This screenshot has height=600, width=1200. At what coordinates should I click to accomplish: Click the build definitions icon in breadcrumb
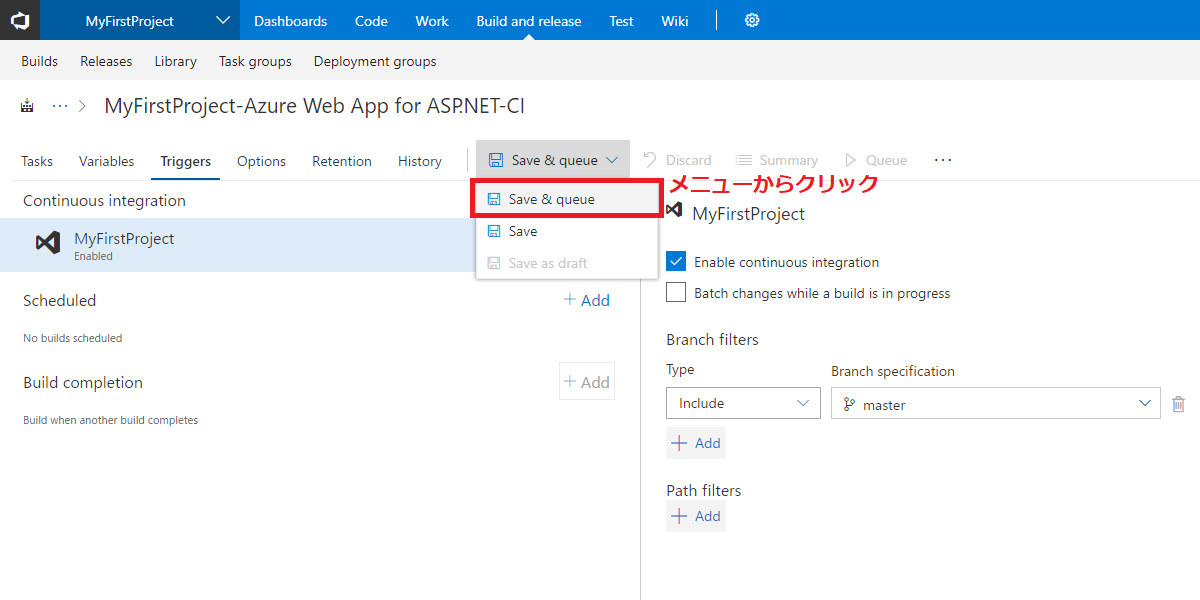click(27, 106)
